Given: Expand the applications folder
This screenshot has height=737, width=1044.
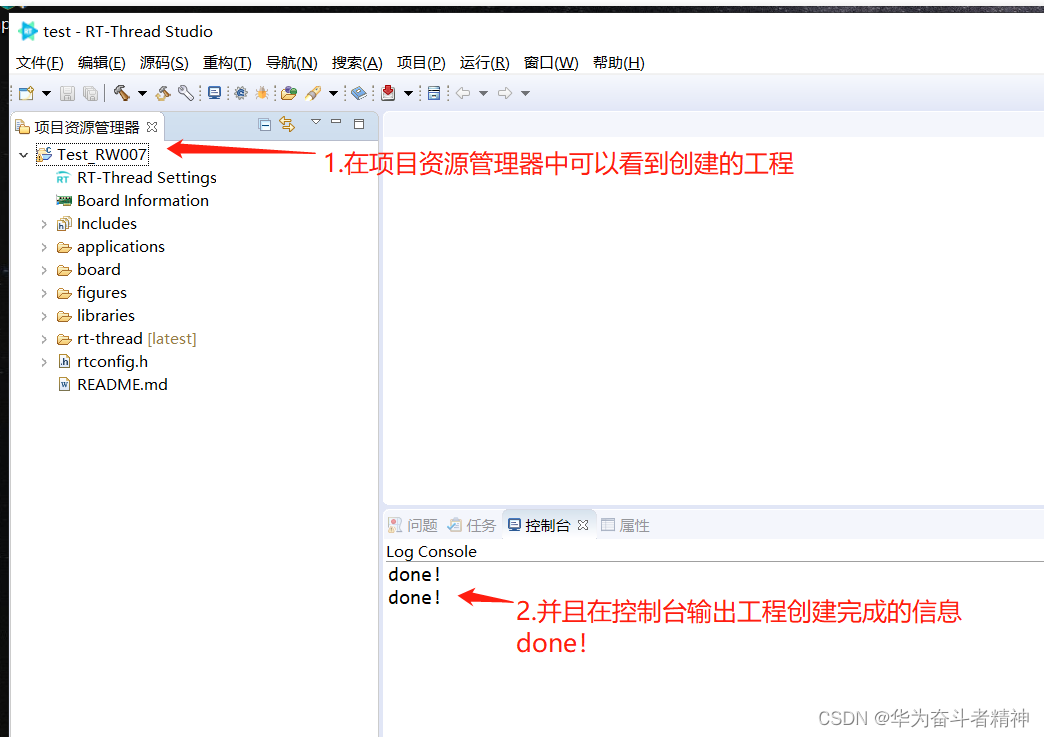Looking at the screenshot, I should click(44, 248).
